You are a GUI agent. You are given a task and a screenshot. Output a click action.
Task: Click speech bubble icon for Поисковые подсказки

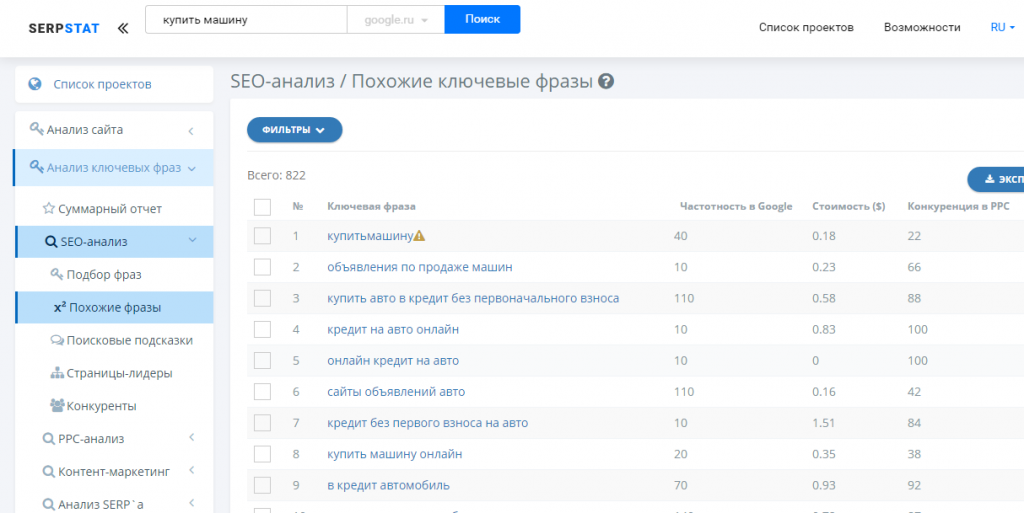tap(57, 341)
